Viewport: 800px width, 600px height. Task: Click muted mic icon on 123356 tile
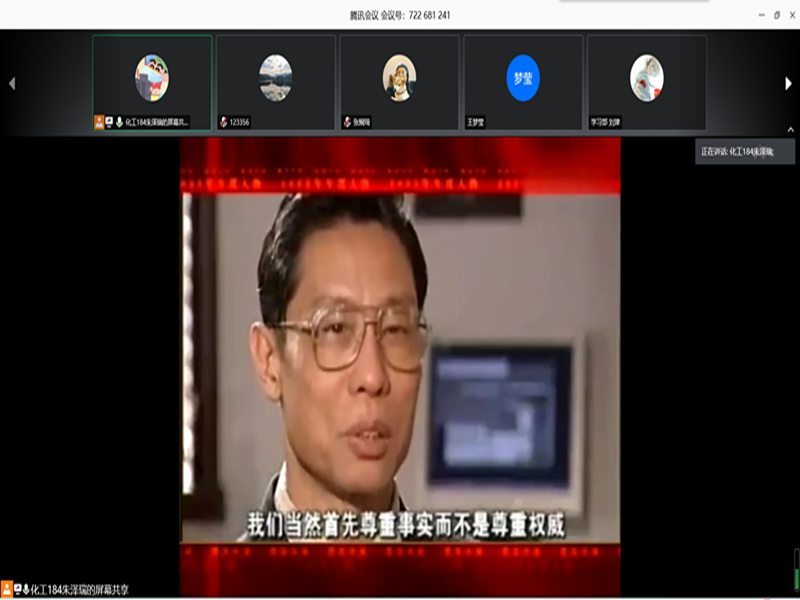point(224,122)
